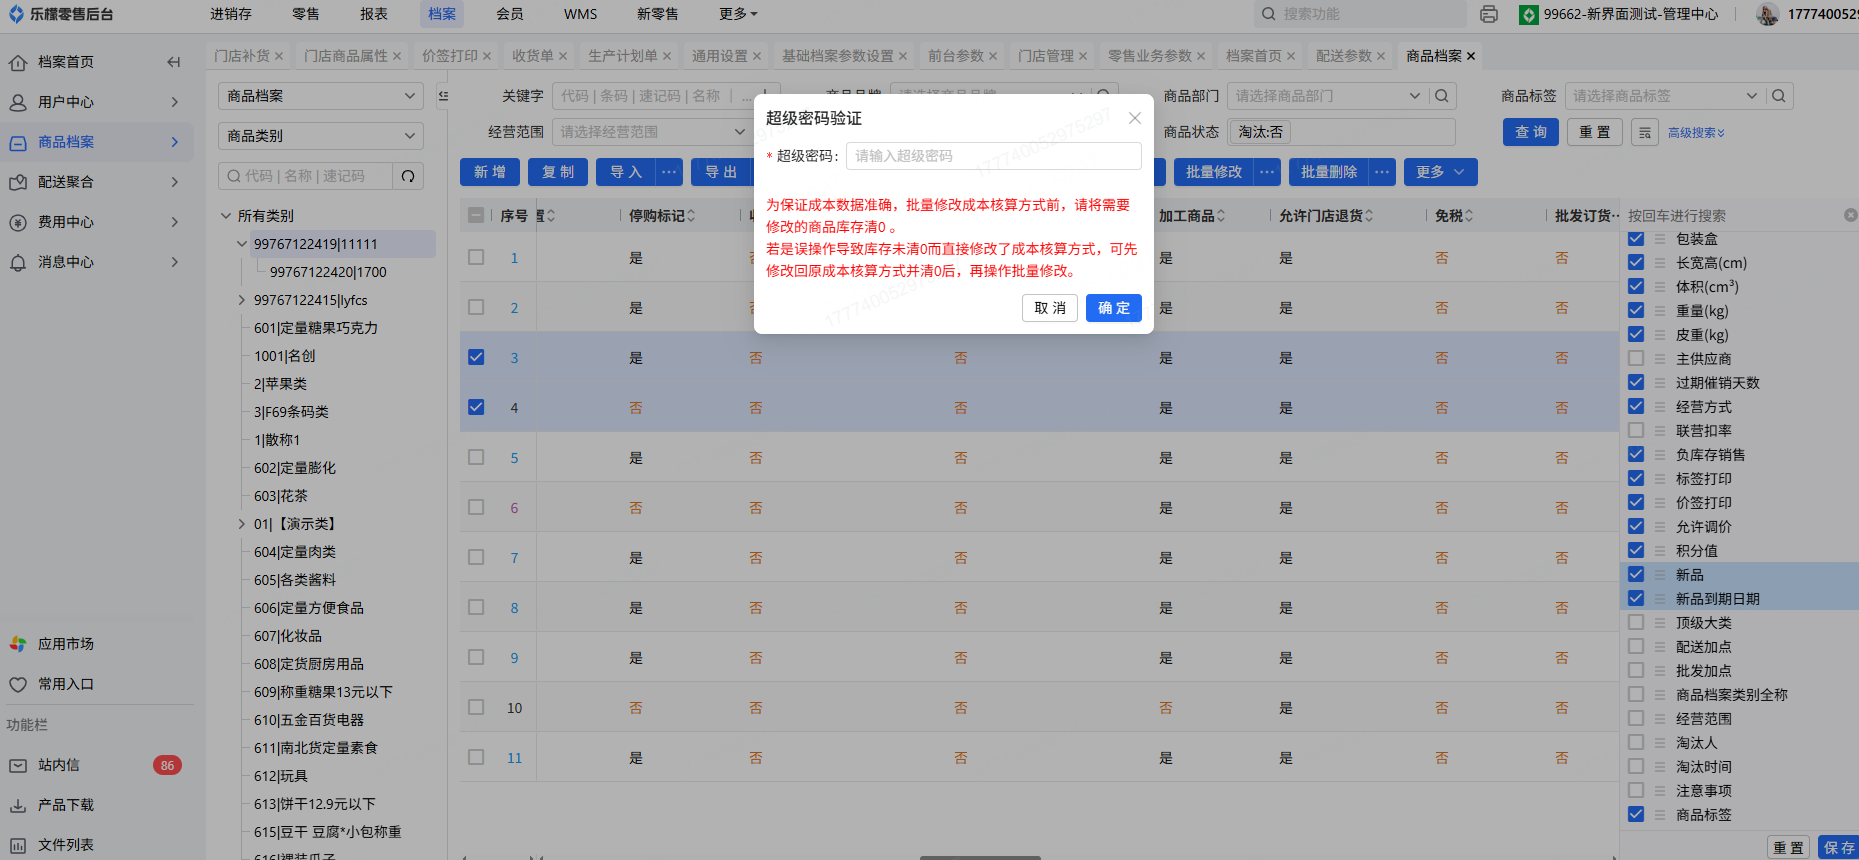Image resolution: width=1859 pixels, height=860 pixels.
Task: Open the 经营范围 dropdown
Action: point(651,132)
